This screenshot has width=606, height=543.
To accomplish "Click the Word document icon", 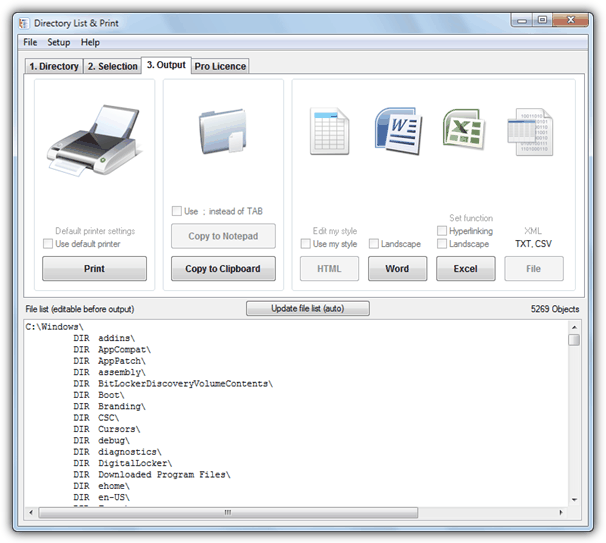I will pos(396,132).
